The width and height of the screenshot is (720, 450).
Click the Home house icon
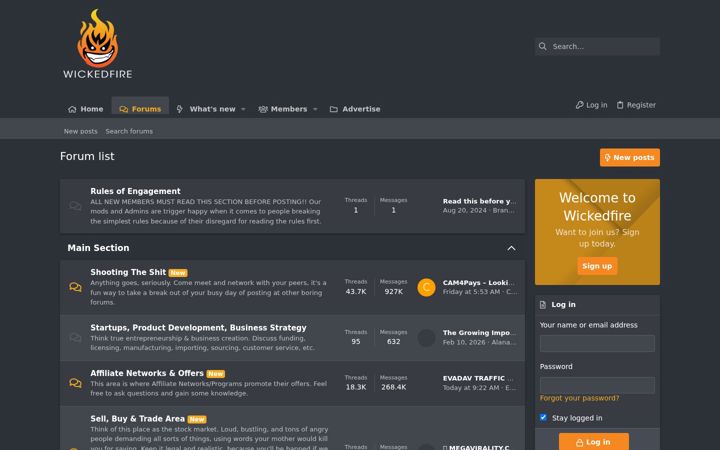coord(72,109)
